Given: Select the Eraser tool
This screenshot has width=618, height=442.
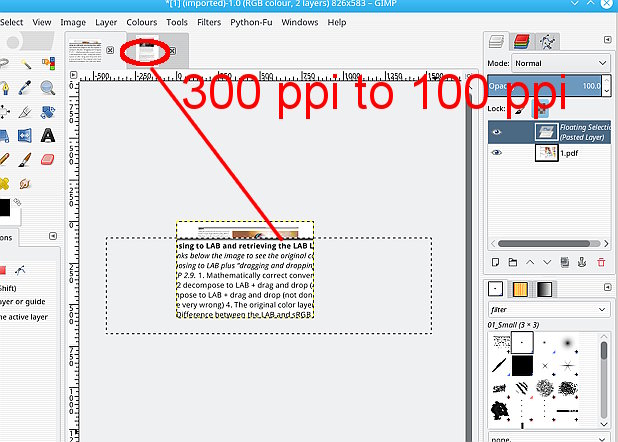Looking at the screenshot, I should pyautogui.click(x=47, y=160).
